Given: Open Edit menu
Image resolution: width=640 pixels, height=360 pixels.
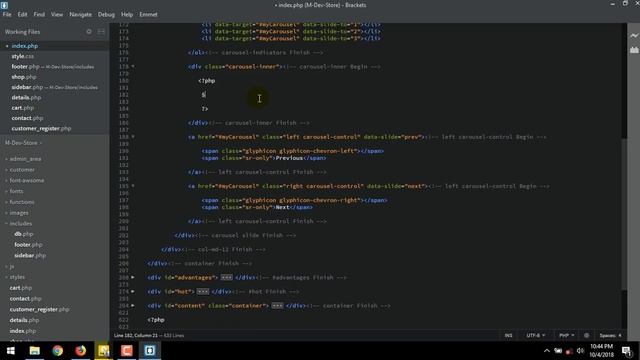Looking at the screenshot, I should tap(22, 14).
